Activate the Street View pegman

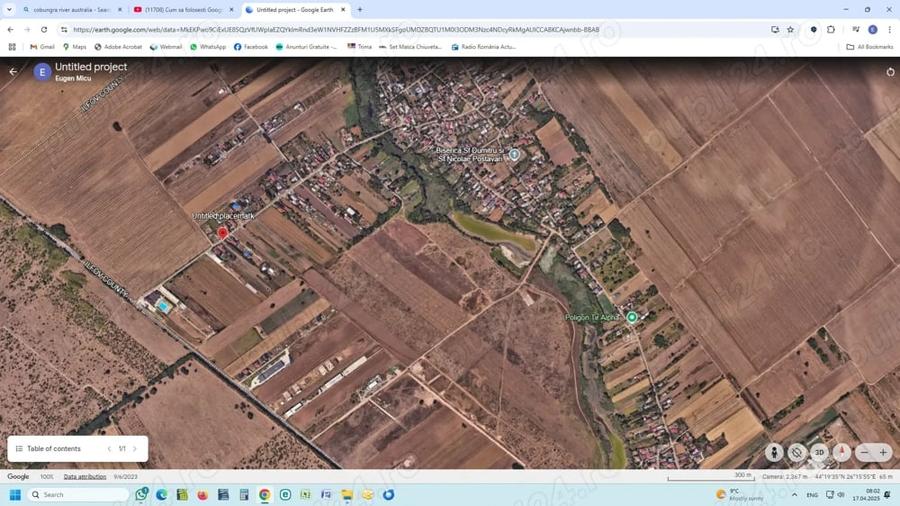coord(774,453)
